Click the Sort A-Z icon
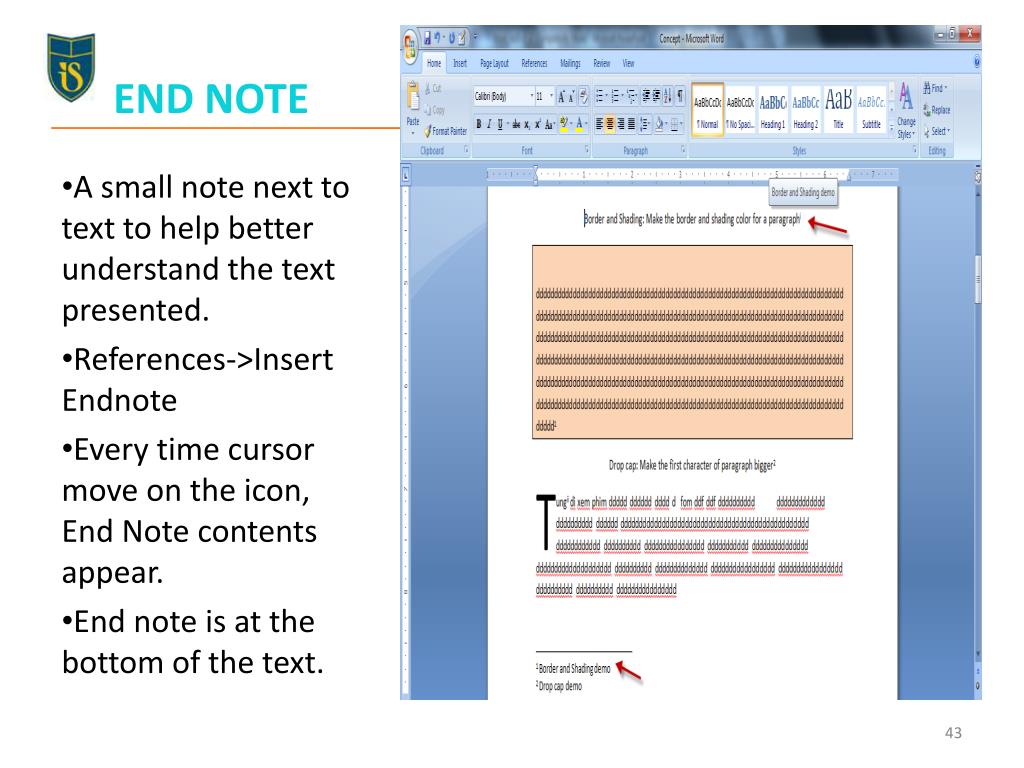Screen dimensions: 1024x768 [x=667, y=97]
